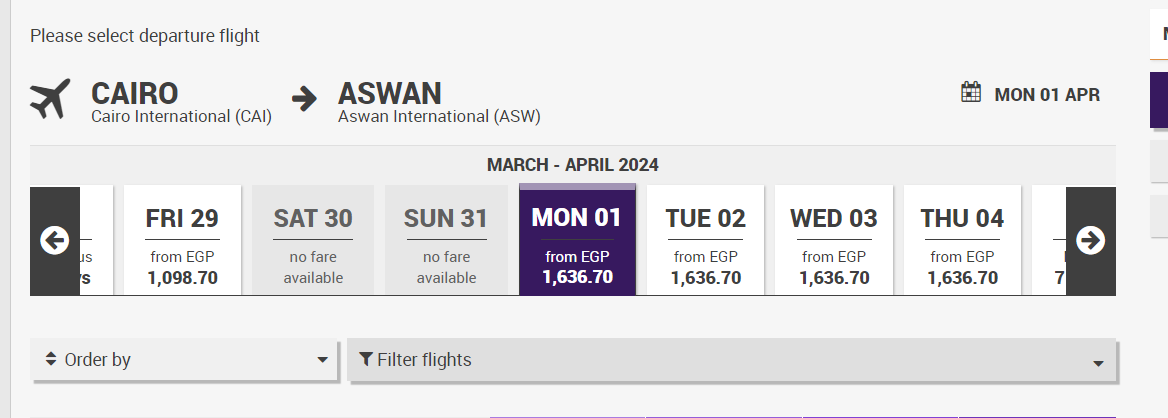The width and height of the screenshot is (1168, 418).
Task: Click the arrow icon between Cairo and Aswan
Action: 304,98
